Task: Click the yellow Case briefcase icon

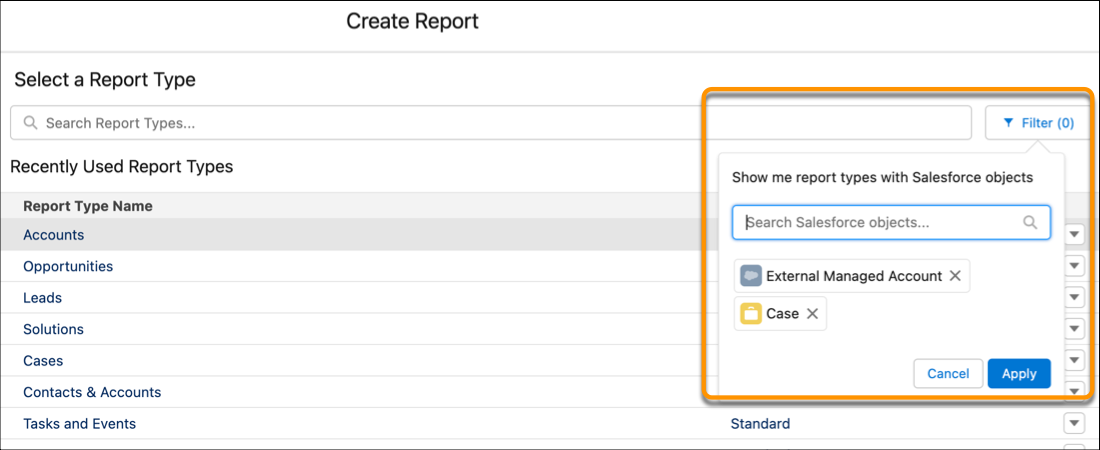Action: click(750, 314)
